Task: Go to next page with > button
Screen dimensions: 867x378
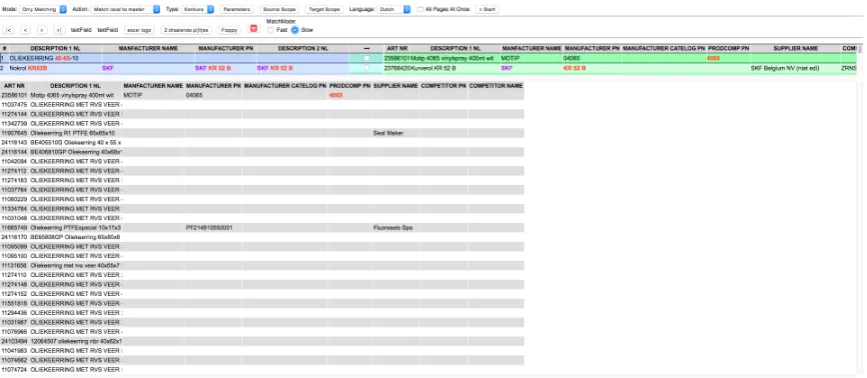Action: point(42,30)
